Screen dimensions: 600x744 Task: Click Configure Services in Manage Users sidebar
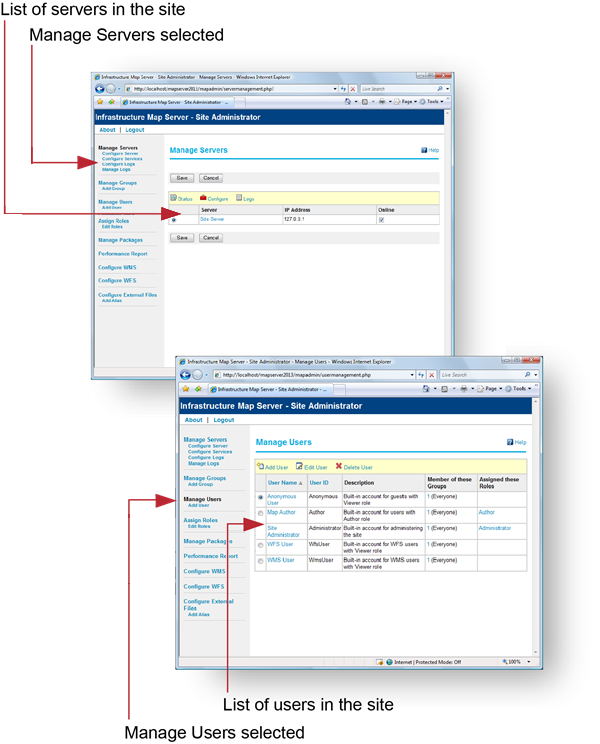(x=210, y=452)
